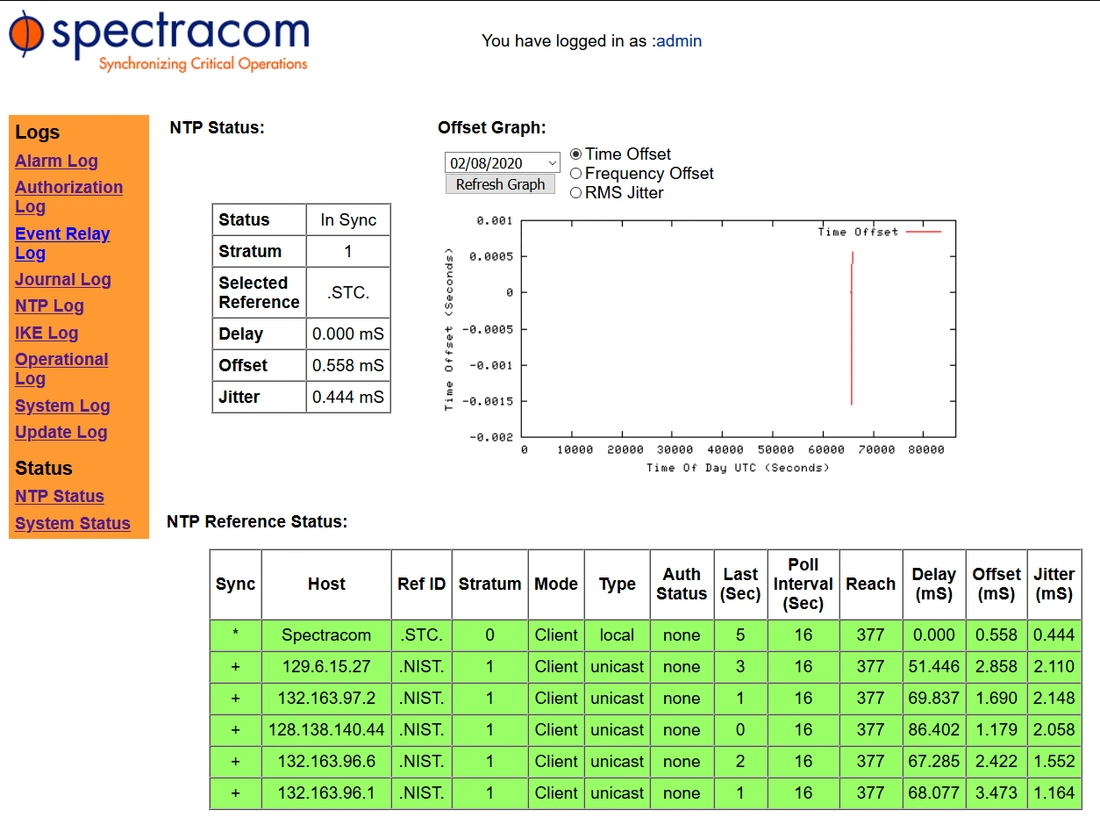Click host '132.163.96.6' cell
This screenshot has width=1100, height=832.
pos(326,761)
